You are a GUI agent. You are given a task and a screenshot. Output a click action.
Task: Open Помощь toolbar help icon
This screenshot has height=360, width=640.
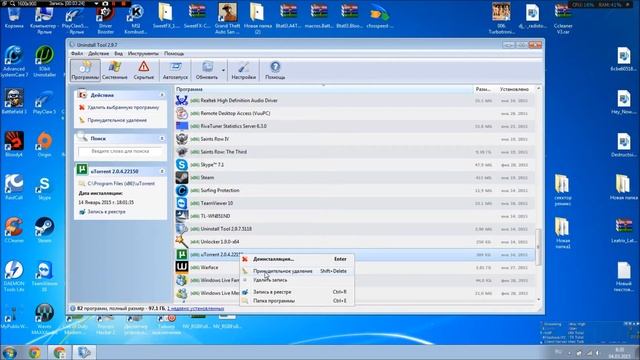(275, 70)
